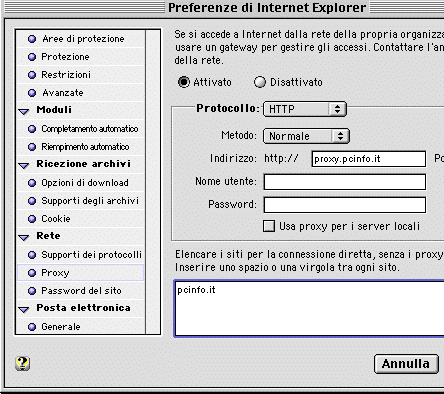Click the bullet icon beside Avanzate

[32, 93]
